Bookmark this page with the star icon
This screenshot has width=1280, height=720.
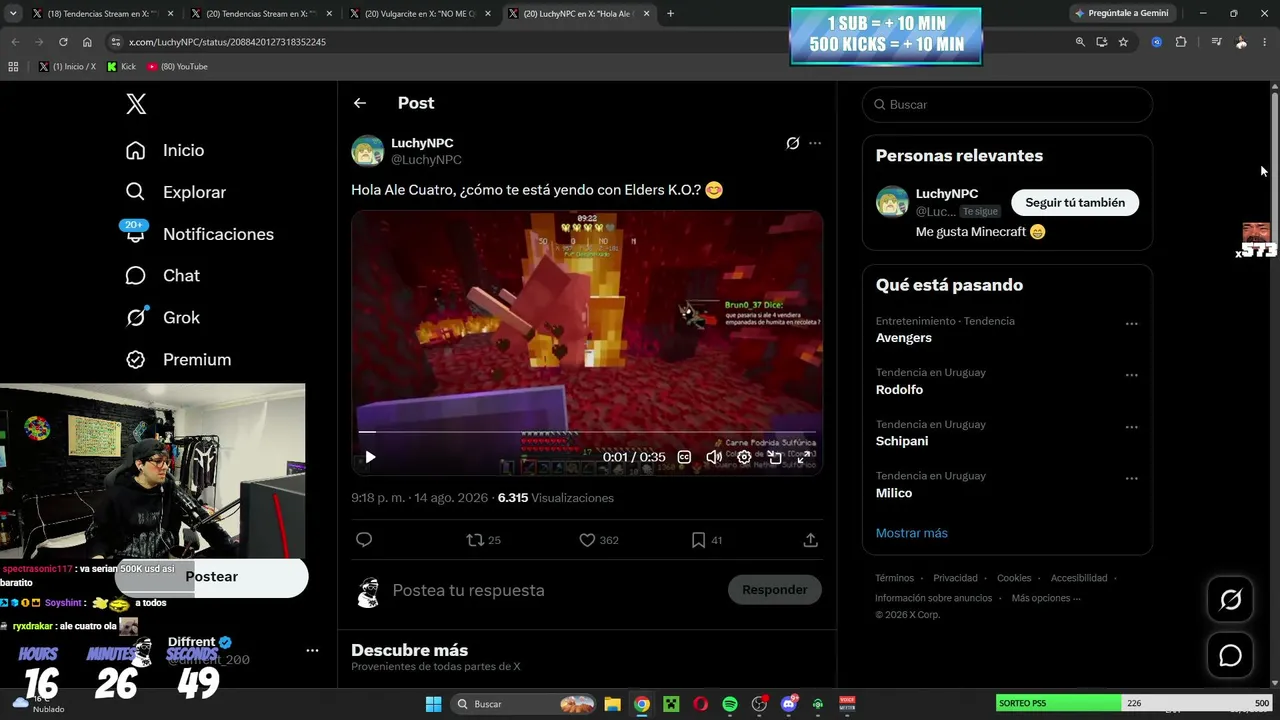tap(1123, 42)
